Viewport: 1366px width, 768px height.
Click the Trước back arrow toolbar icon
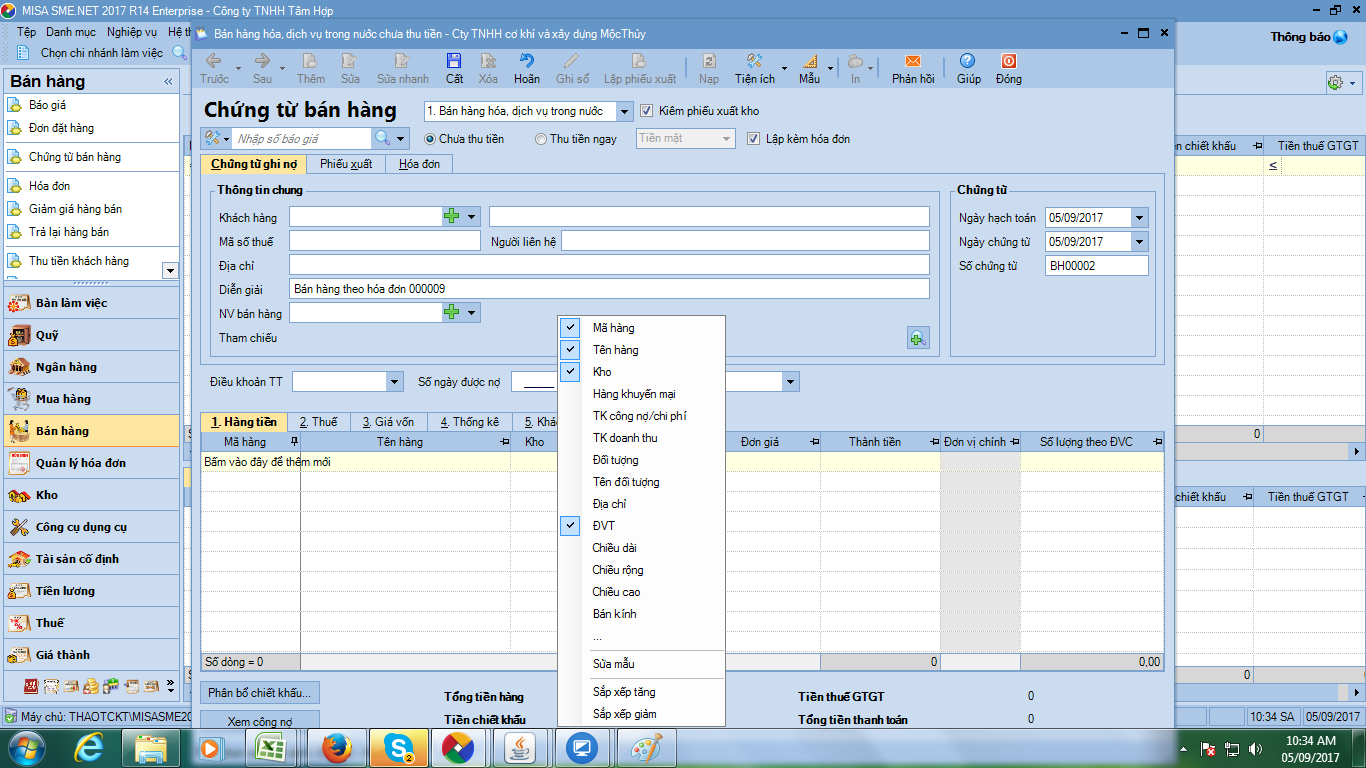click(213, 61)
